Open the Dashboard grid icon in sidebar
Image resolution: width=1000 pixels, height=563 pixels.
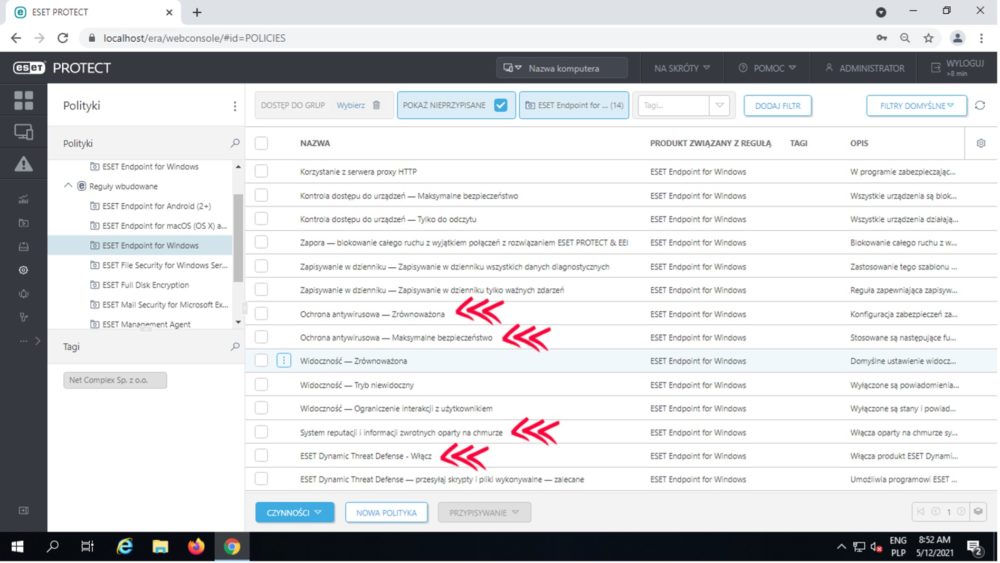point(24,100)
